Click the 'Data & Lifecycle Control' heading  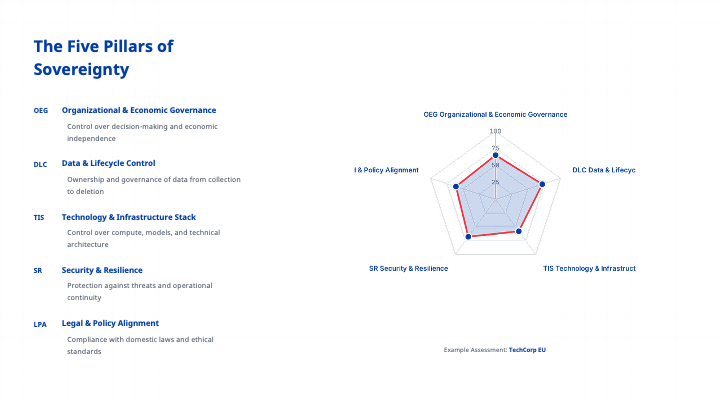pyautogui.click(x=108, y=163)
